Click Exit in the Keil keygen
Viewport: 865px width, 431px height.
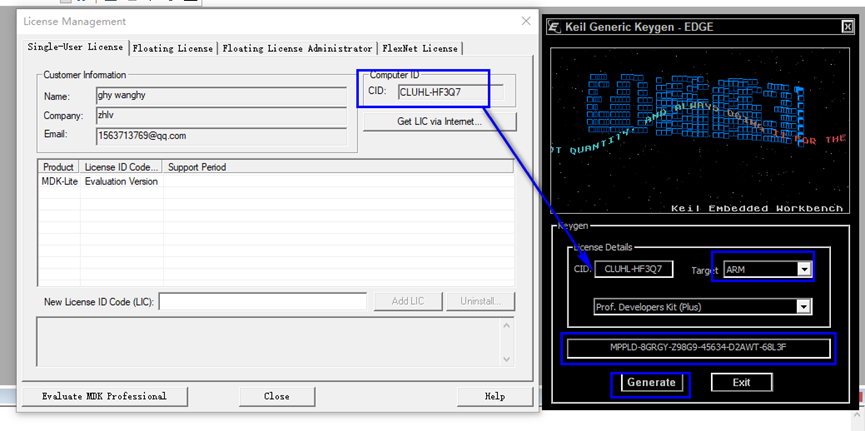tap(741, 382)
